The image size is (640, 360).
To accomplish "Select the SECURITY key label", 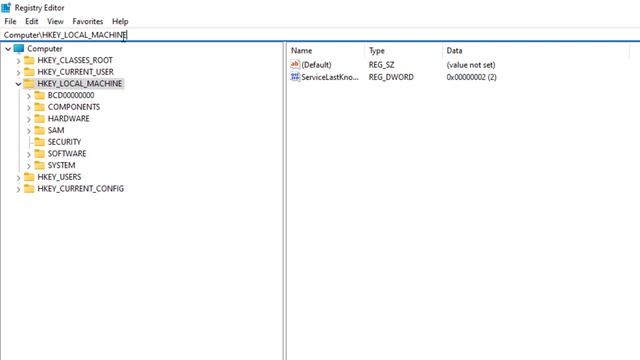I will (64, 142).
